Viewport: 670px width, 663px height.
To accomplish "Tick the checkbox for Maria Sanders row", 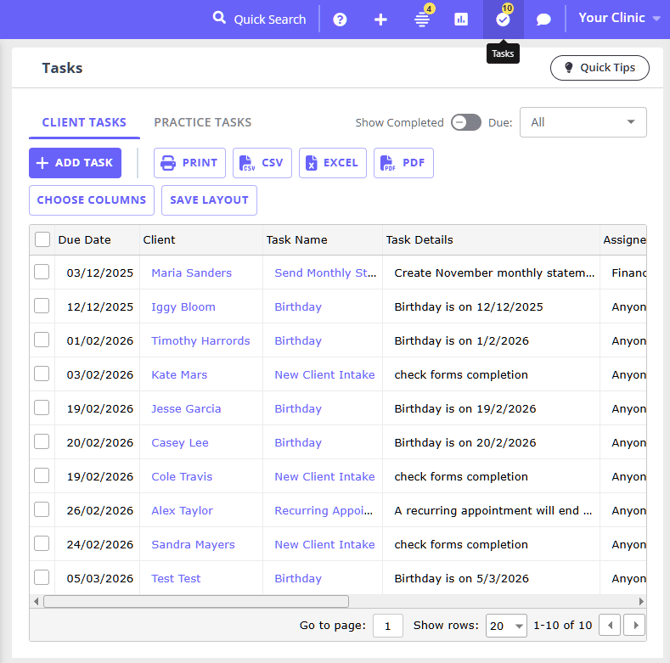I will (42, 272).
